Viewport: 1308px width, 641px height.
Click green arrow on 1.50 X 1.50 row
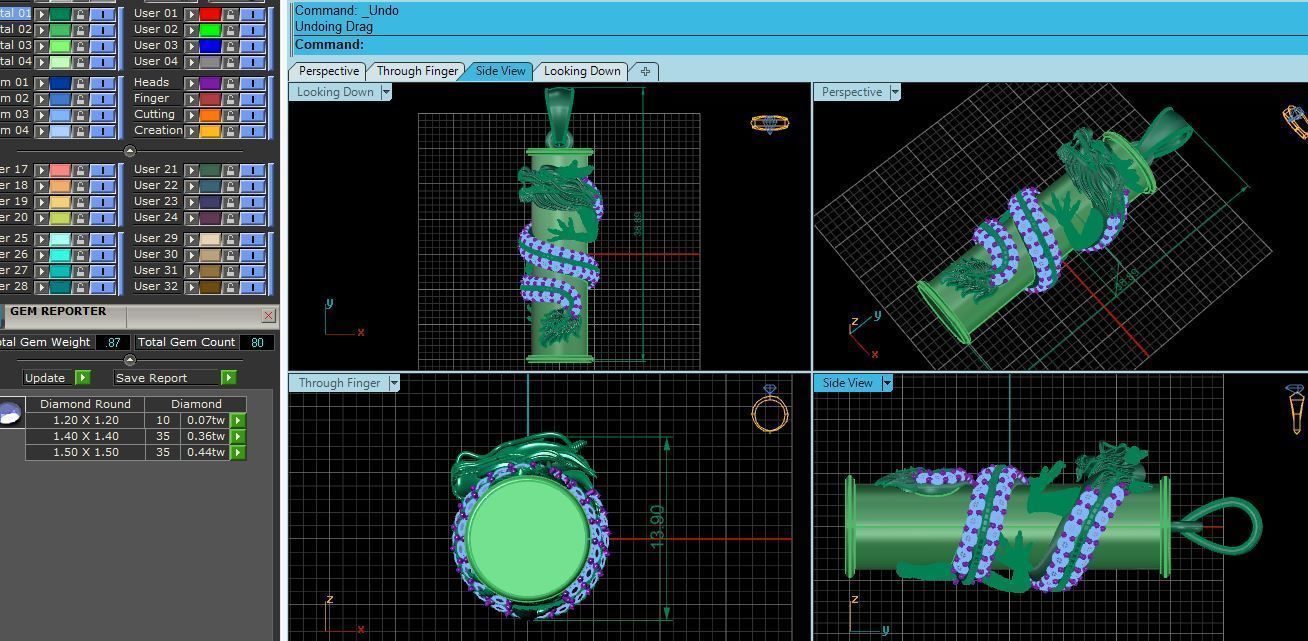pos(238,453)
